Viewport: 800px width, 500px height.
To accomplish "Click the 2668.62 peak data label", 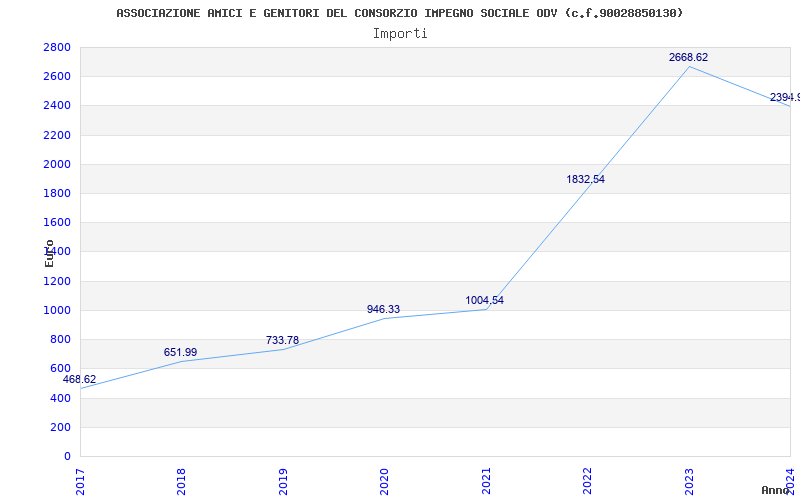I will coord(688,58).
